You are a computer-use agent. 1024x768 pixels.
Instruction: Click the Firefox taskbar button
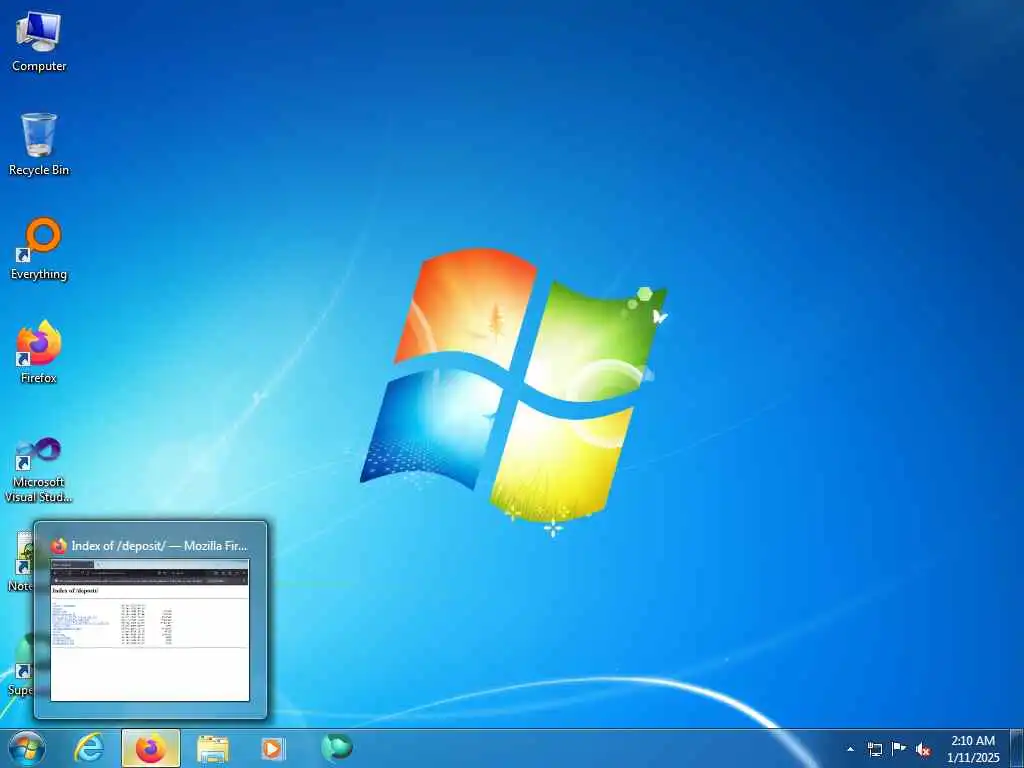click(151, 748)
